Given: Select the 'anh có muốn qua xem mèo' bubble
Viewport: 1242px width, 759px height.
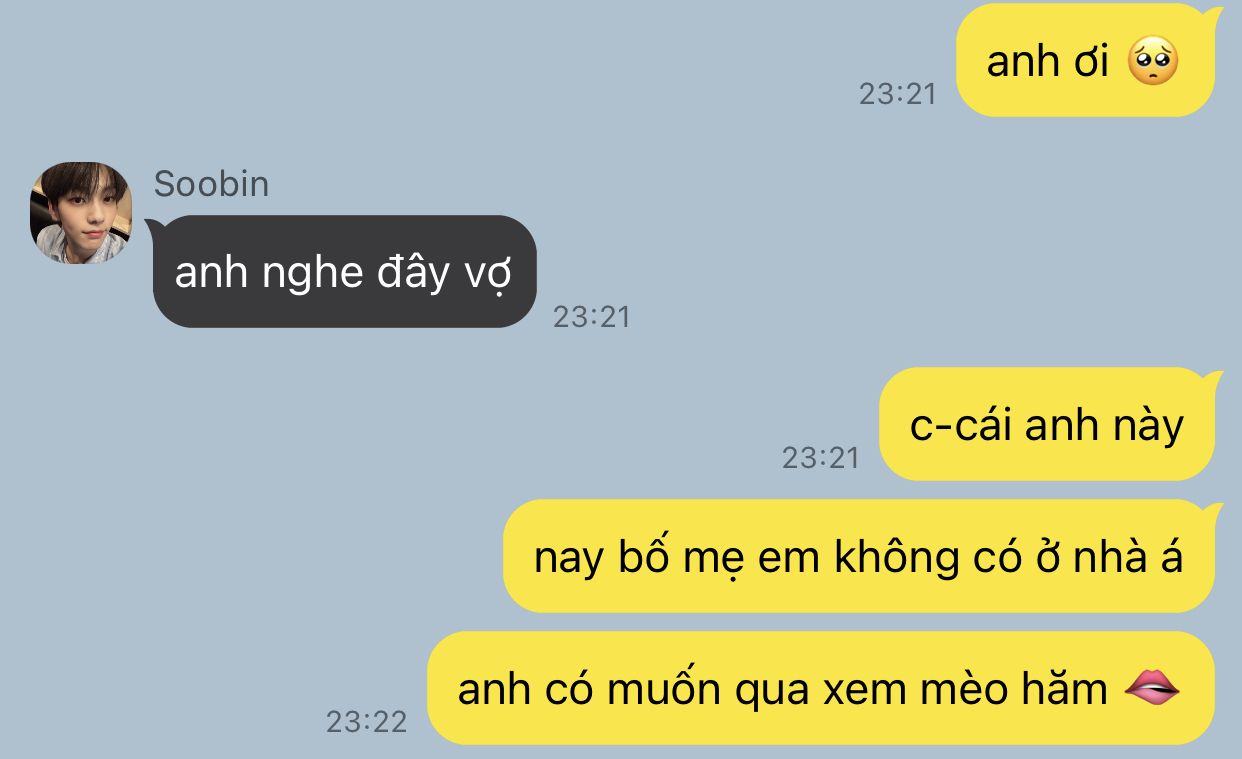Looking at the screenshot, I should tap(820, 688).
